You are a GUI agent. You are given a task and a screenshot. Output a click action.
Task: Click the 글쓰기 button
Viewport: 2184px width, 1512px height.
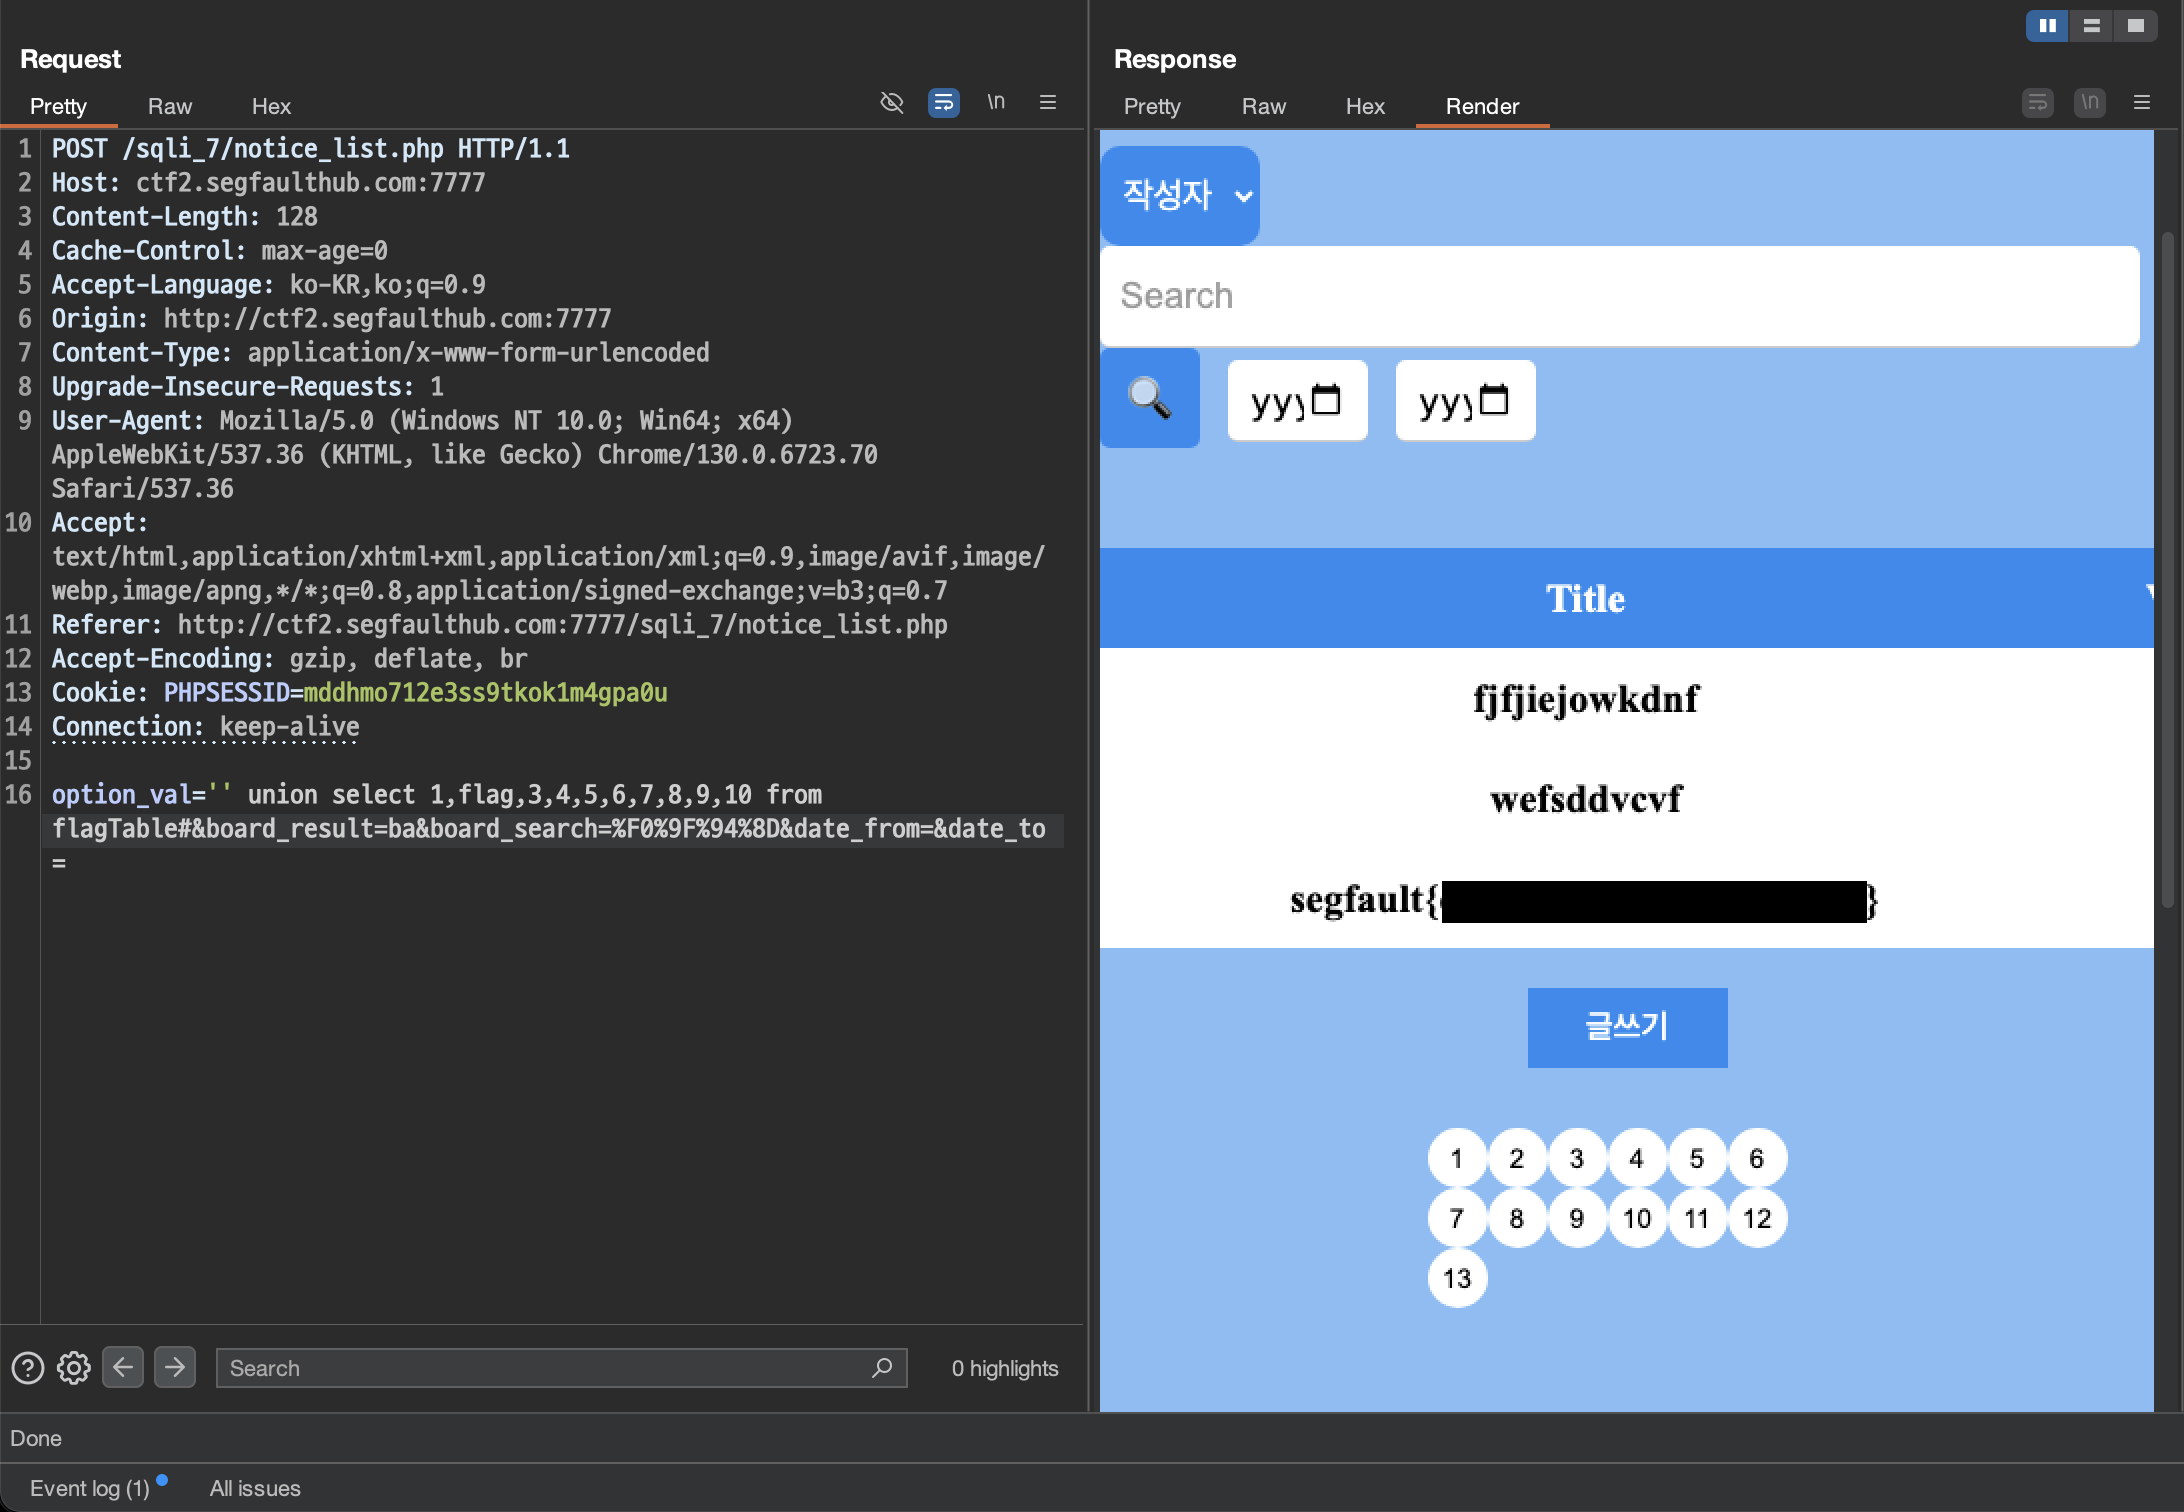tap(1627, 1027)
